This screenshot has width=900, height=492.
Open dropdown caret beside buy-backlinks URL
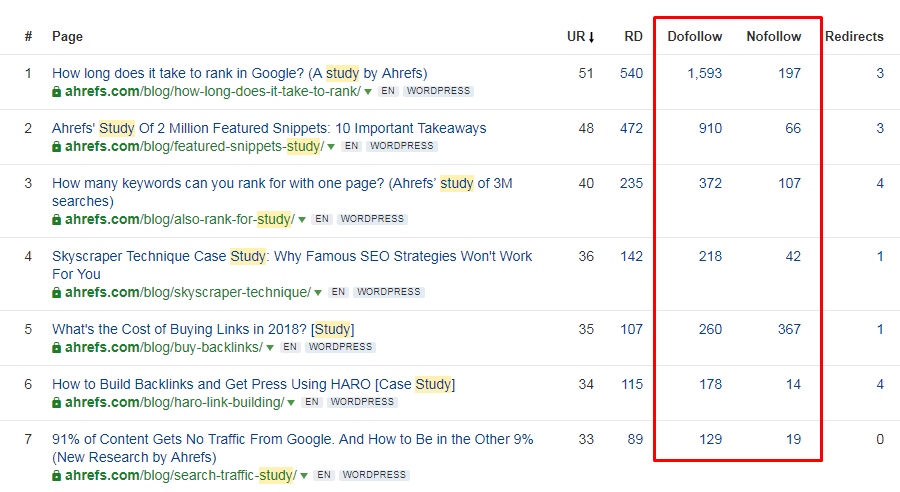click(270, 347)
